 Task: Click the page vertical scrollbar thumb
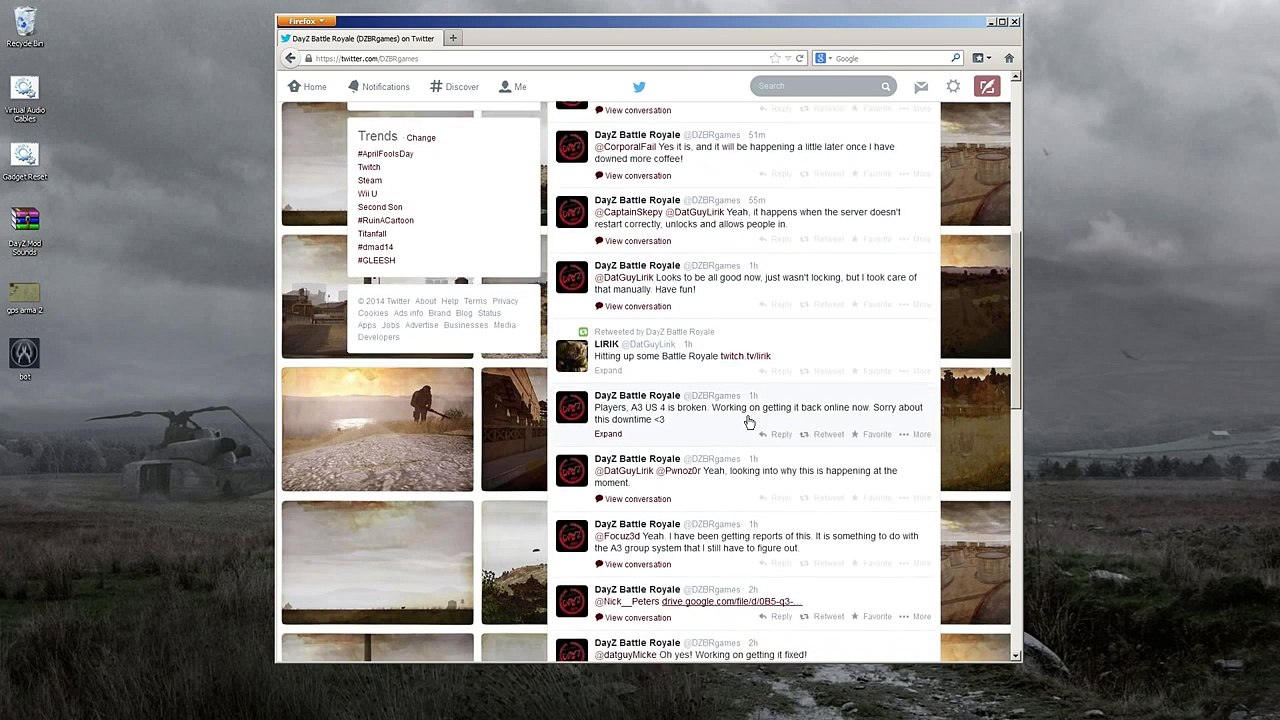(1016, 320)
